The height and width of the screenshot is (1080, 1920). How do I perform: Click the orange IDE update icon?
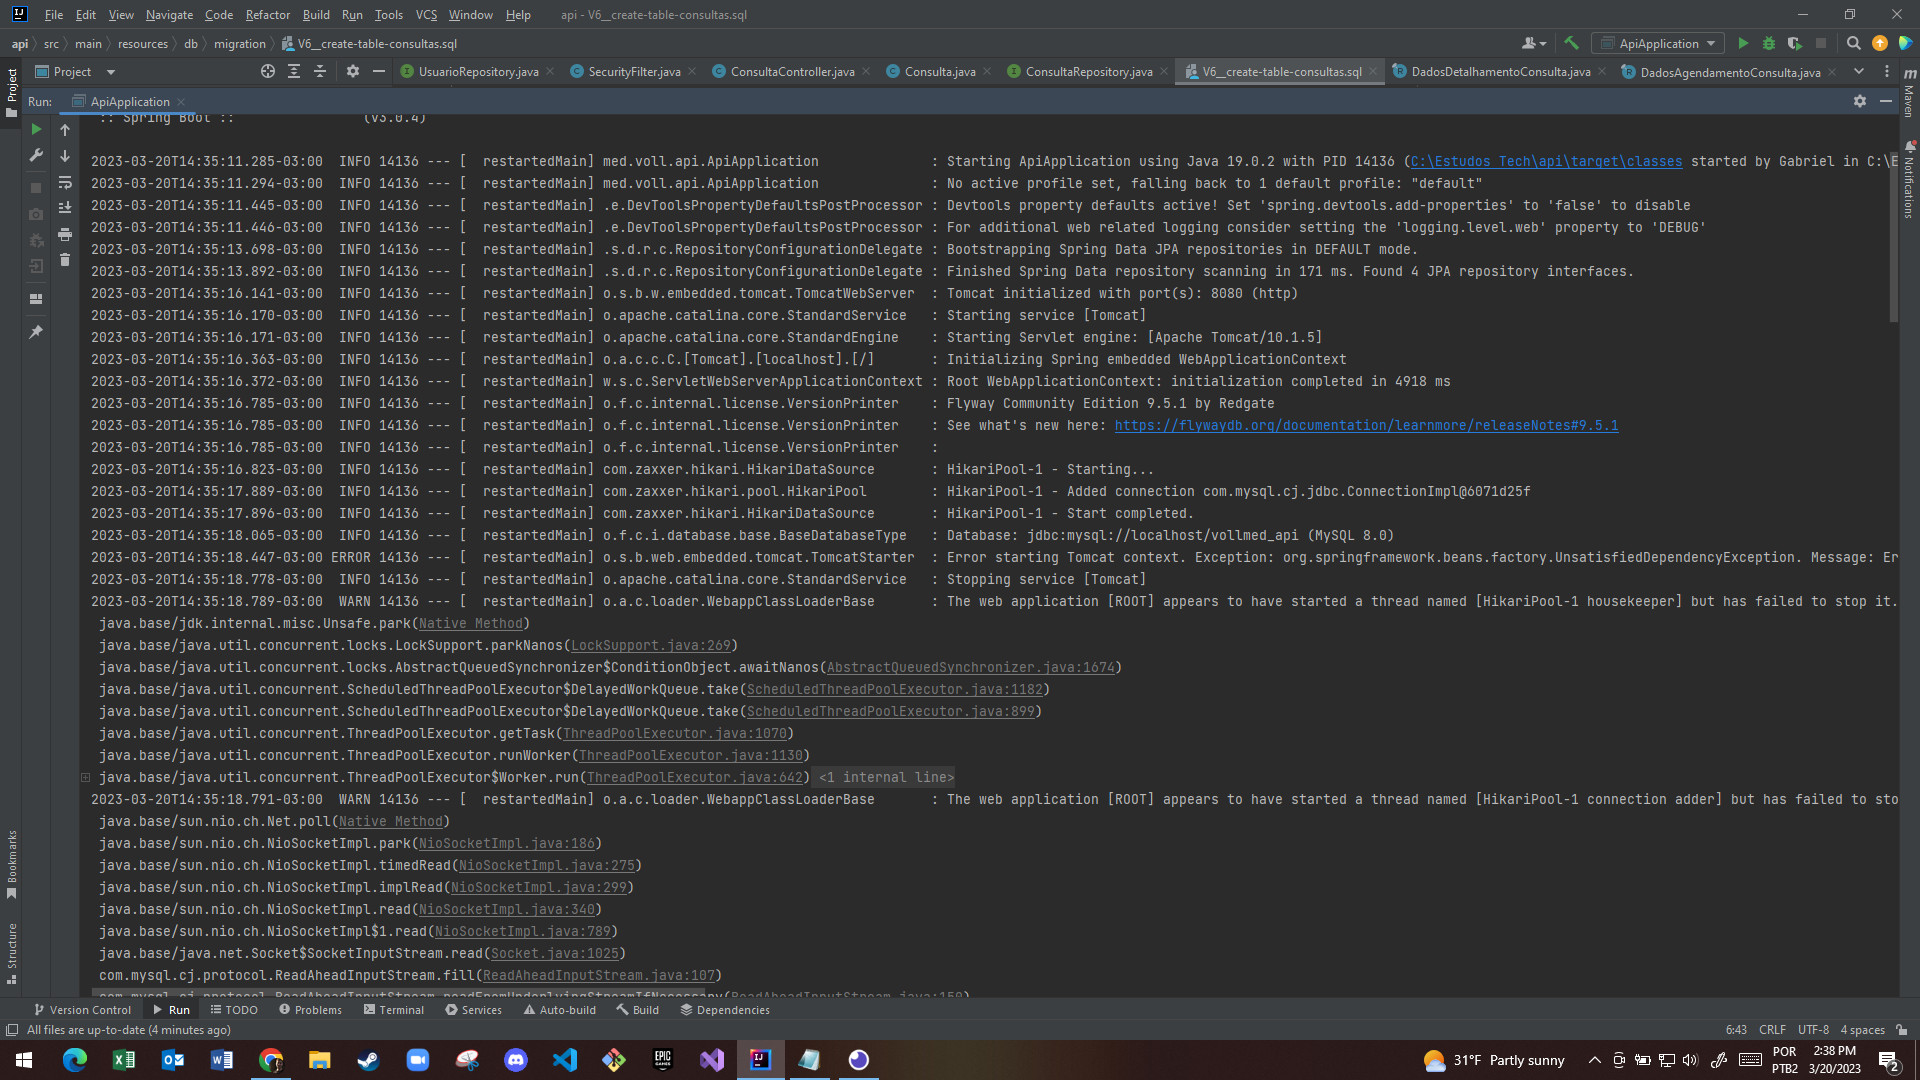tap(1880, 43)
